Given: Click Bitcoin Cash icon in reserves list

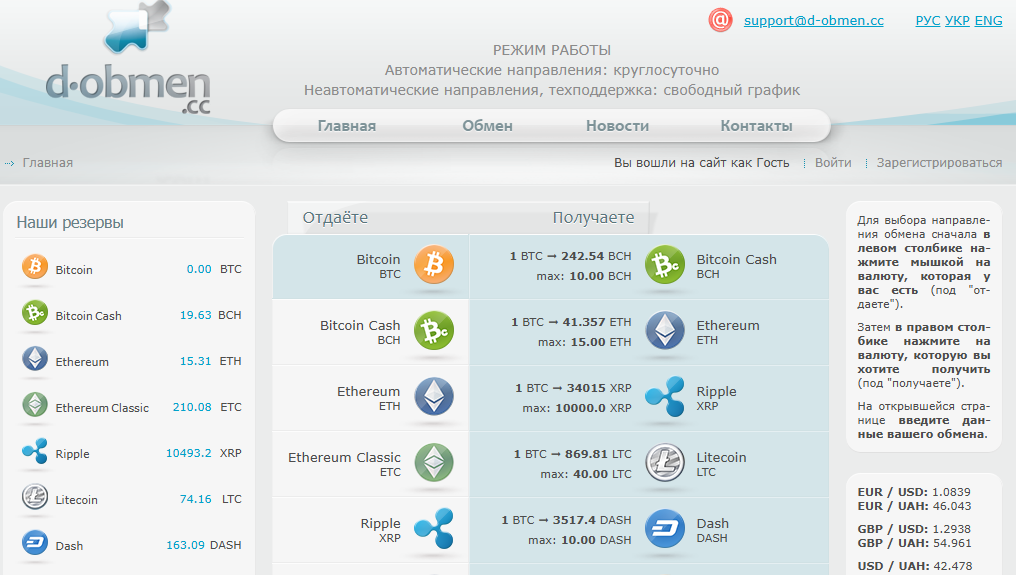Looking at the screenshot, I should click(35, 313).
